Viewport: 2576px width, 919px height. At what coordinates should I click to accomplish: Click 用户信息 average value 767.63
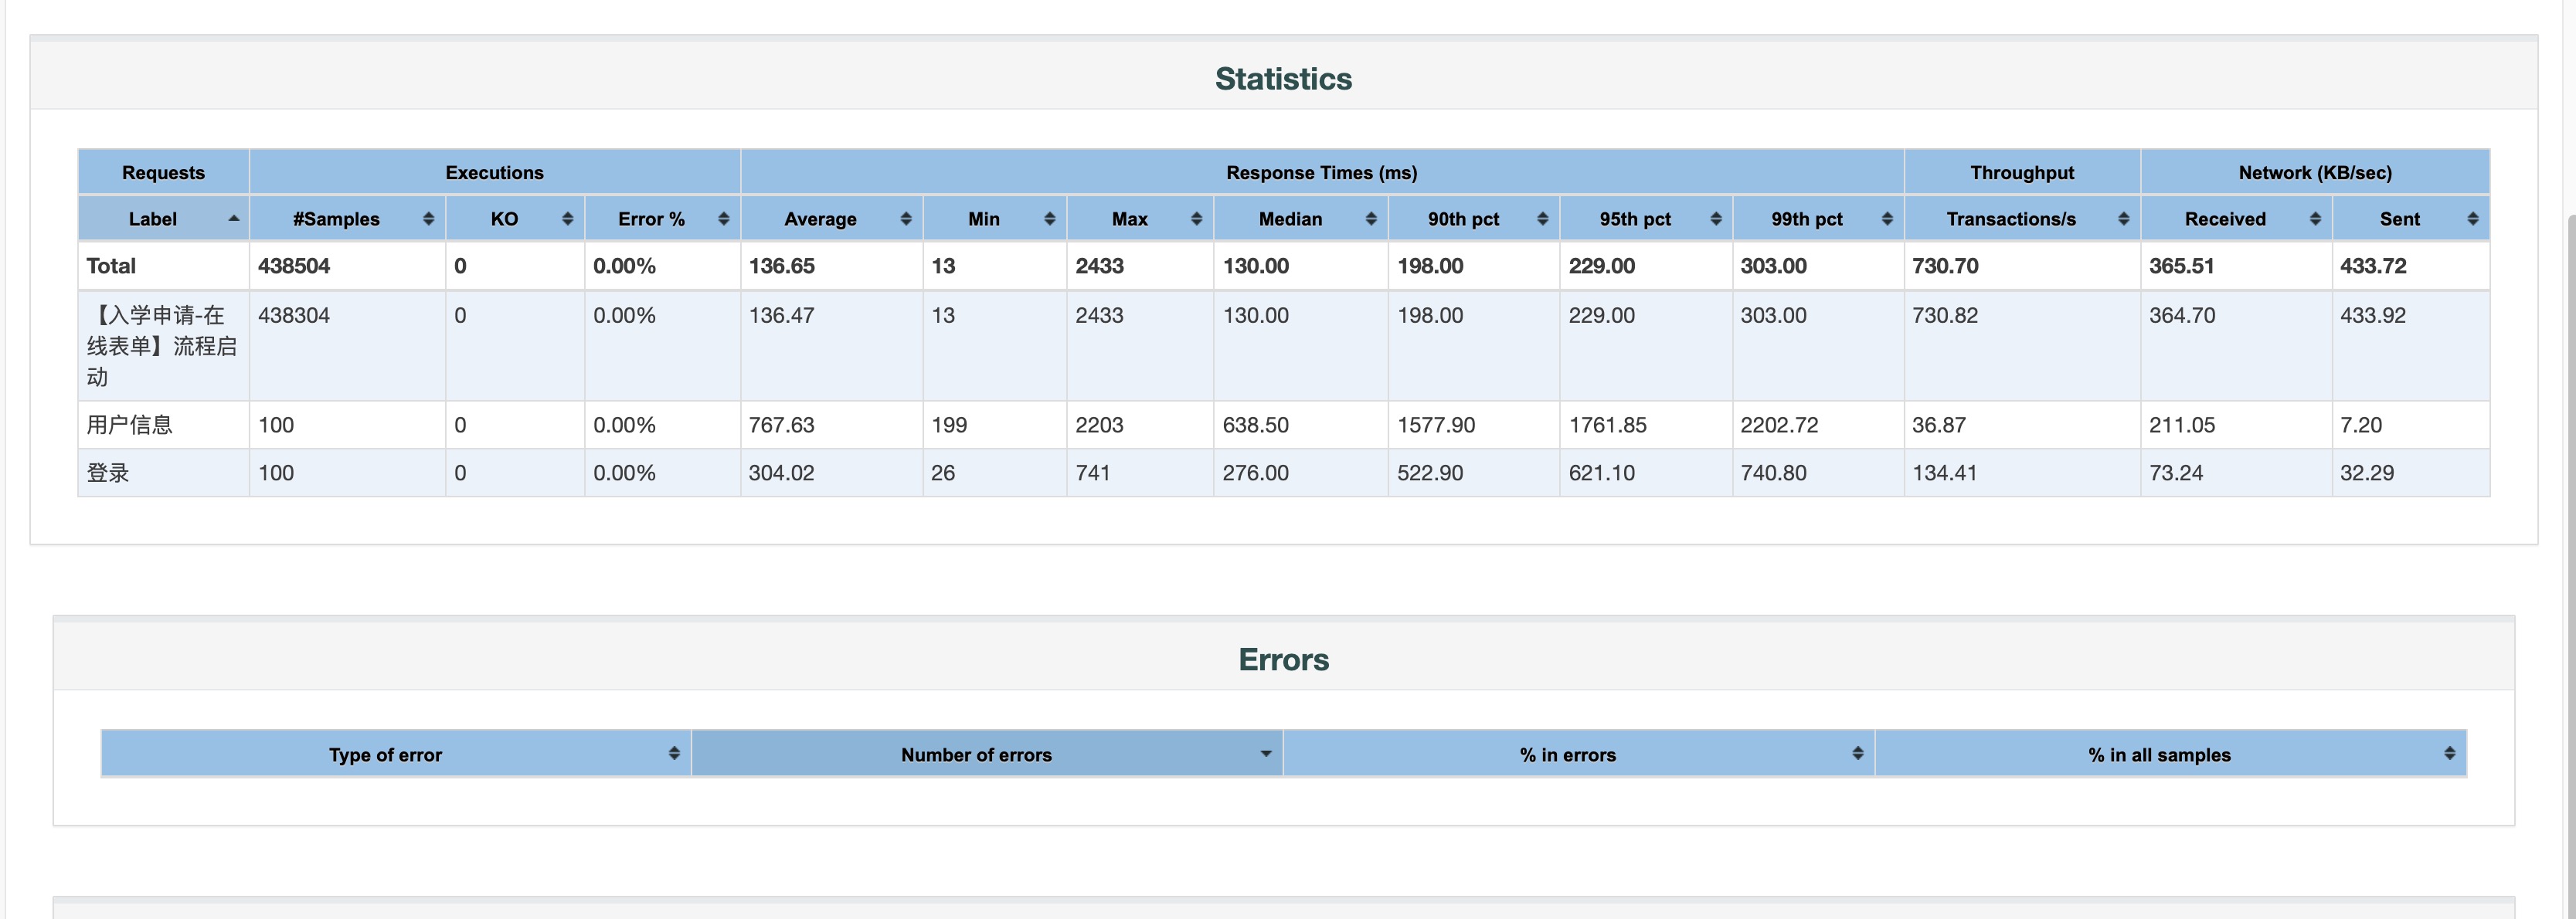[782, 425]
